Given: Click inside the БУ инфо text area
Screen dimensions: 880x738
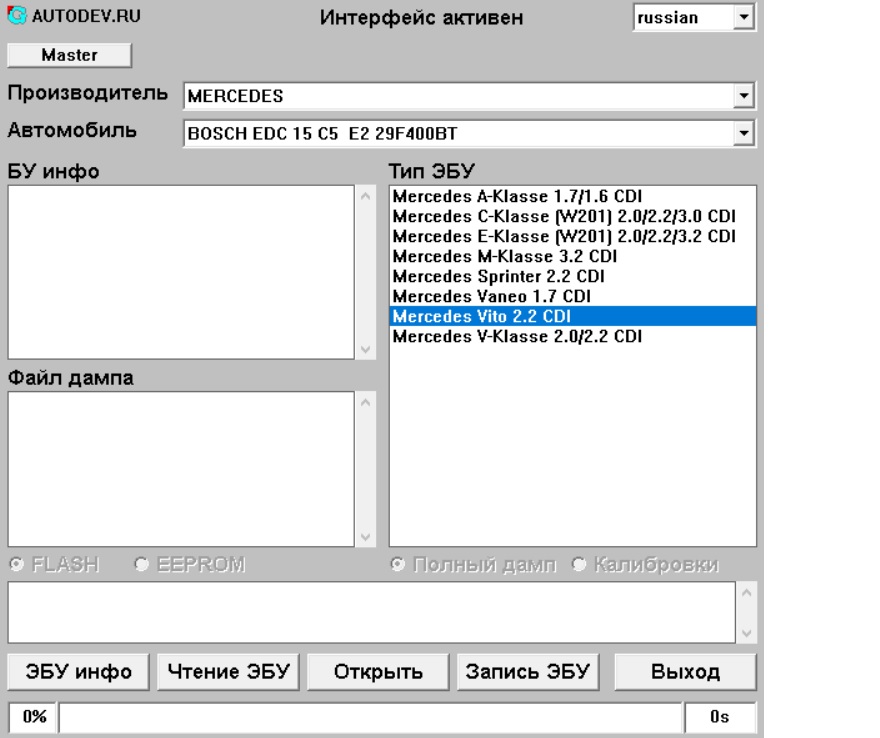Looking at the screenshot, I should point(180,270).
